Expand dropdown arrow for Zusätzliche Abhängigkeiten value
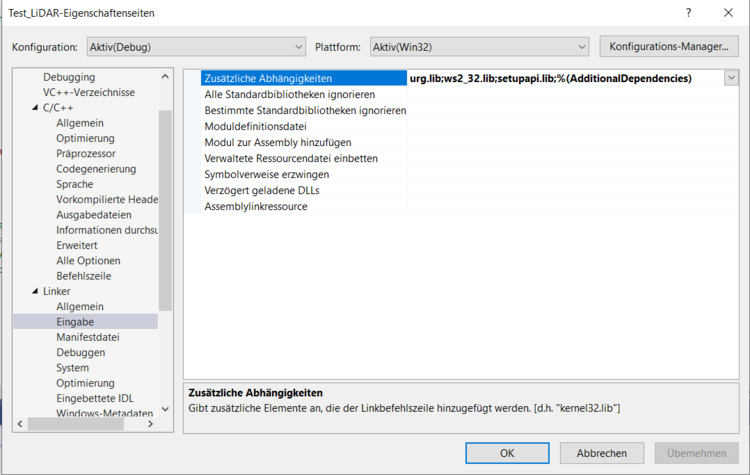 coord(731,78)
